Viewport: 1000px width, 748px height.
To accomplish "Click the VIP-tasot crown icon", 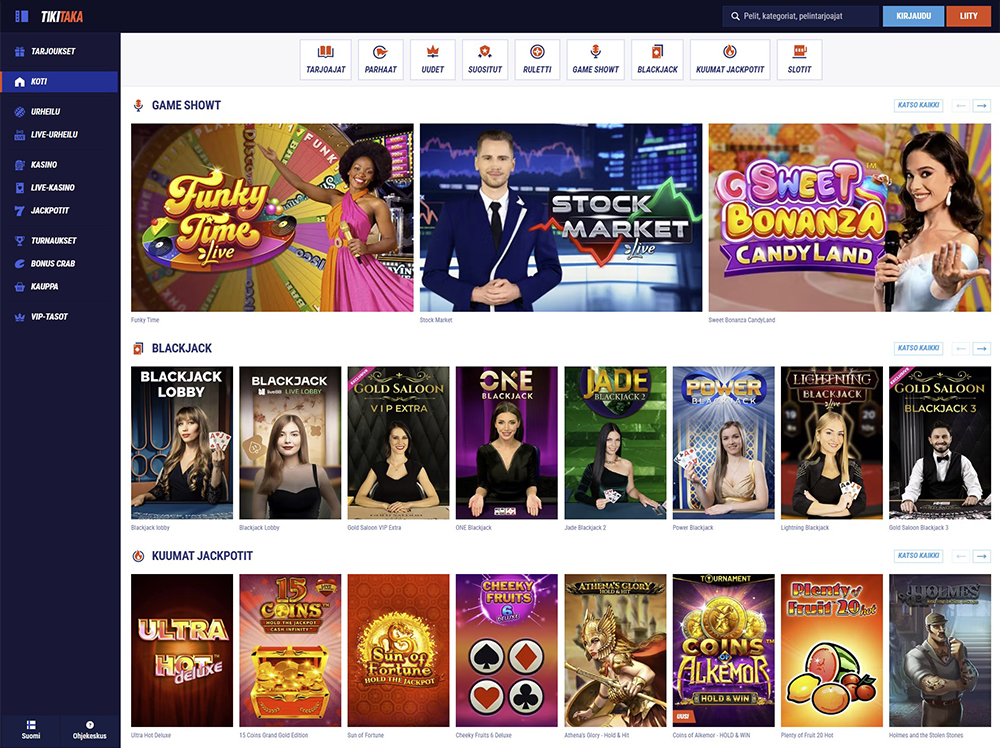I will coord(20,316).
